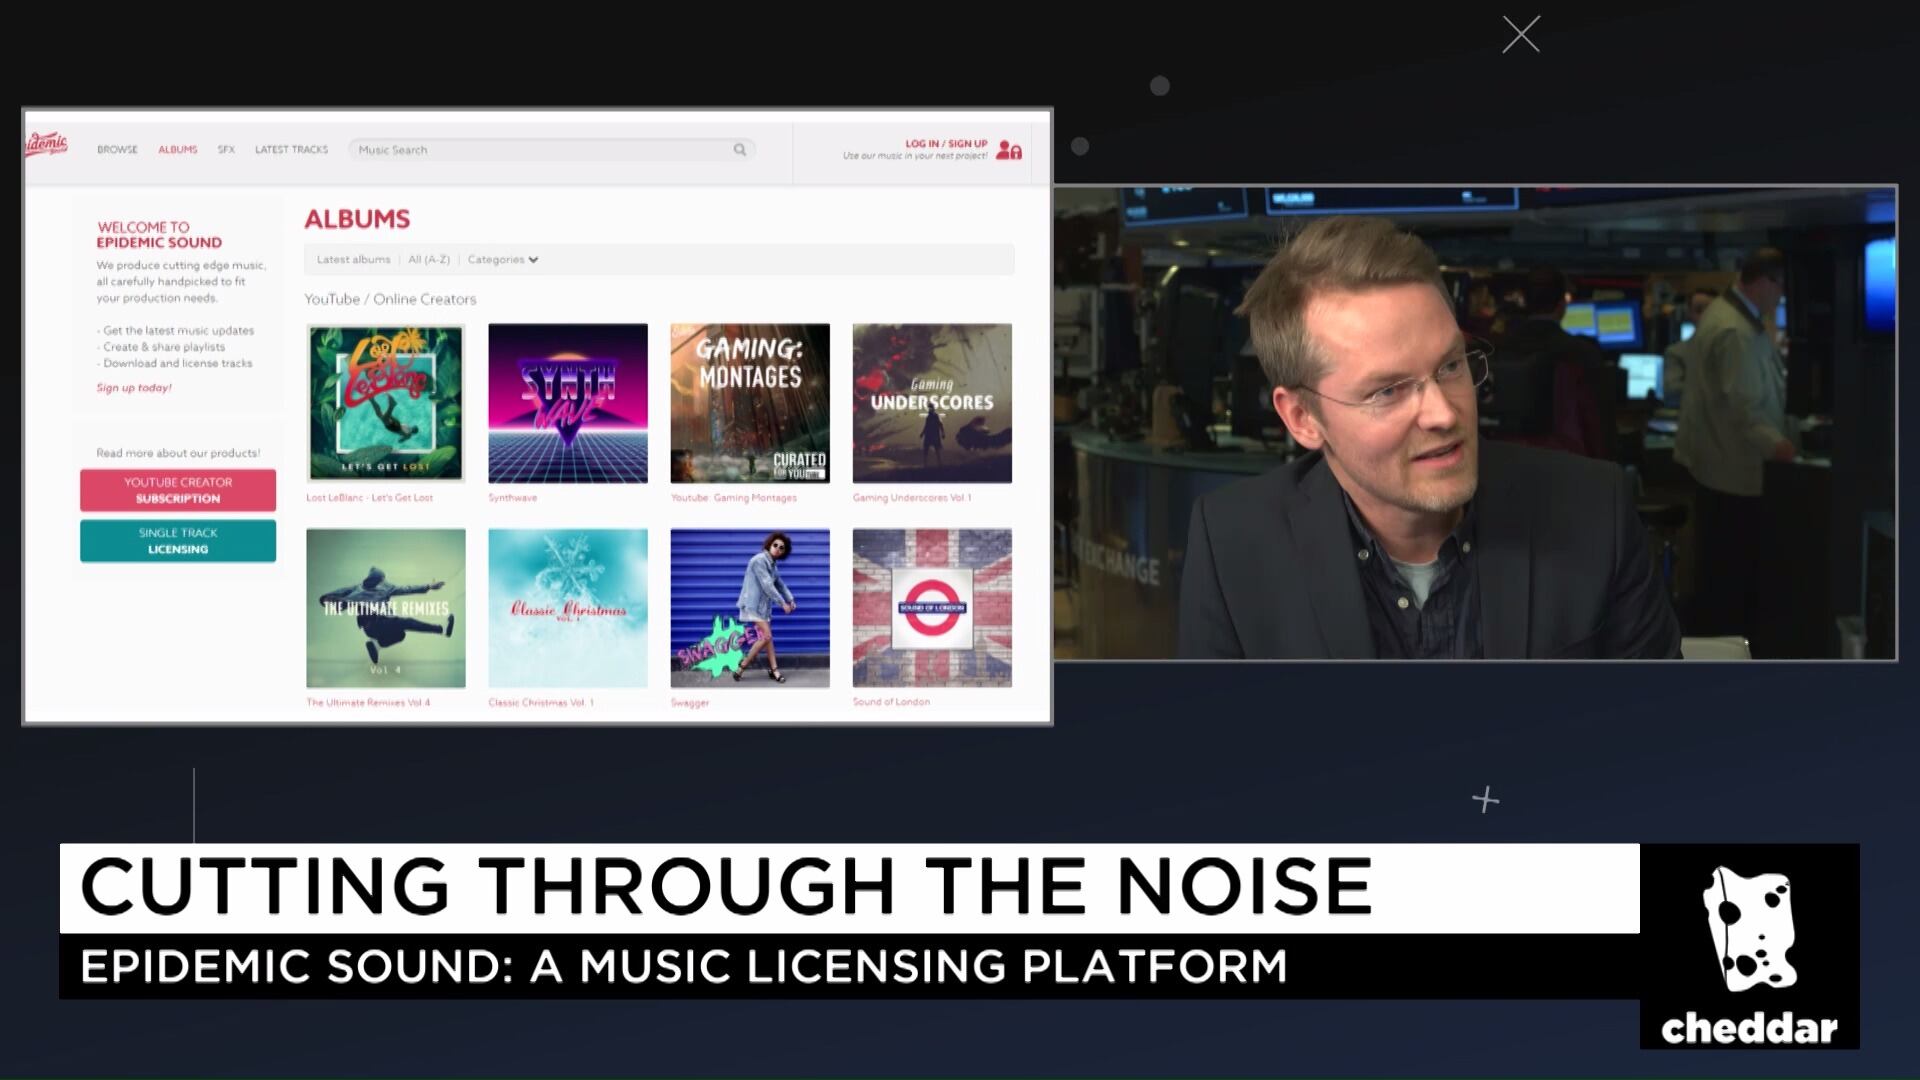Screen dimensions: 1920x1080
Task: Open Gaming Montages album thumbnail
Action: (750, 403)
